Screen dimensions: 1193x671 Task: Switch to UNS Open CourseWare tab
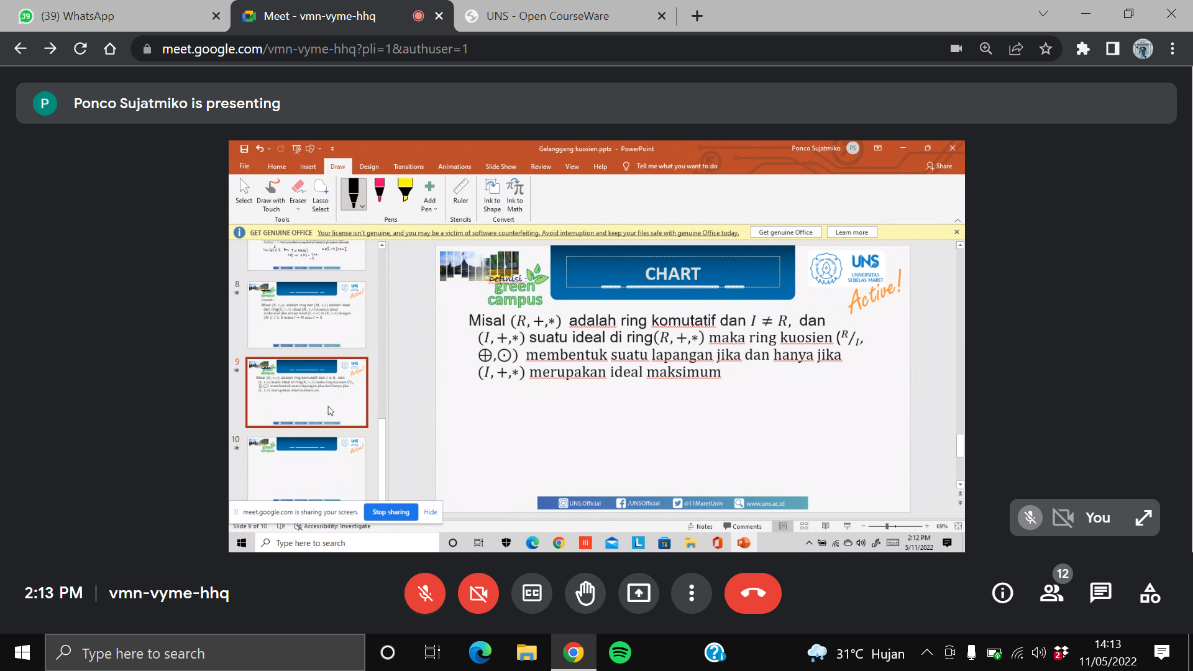point(563,16)
